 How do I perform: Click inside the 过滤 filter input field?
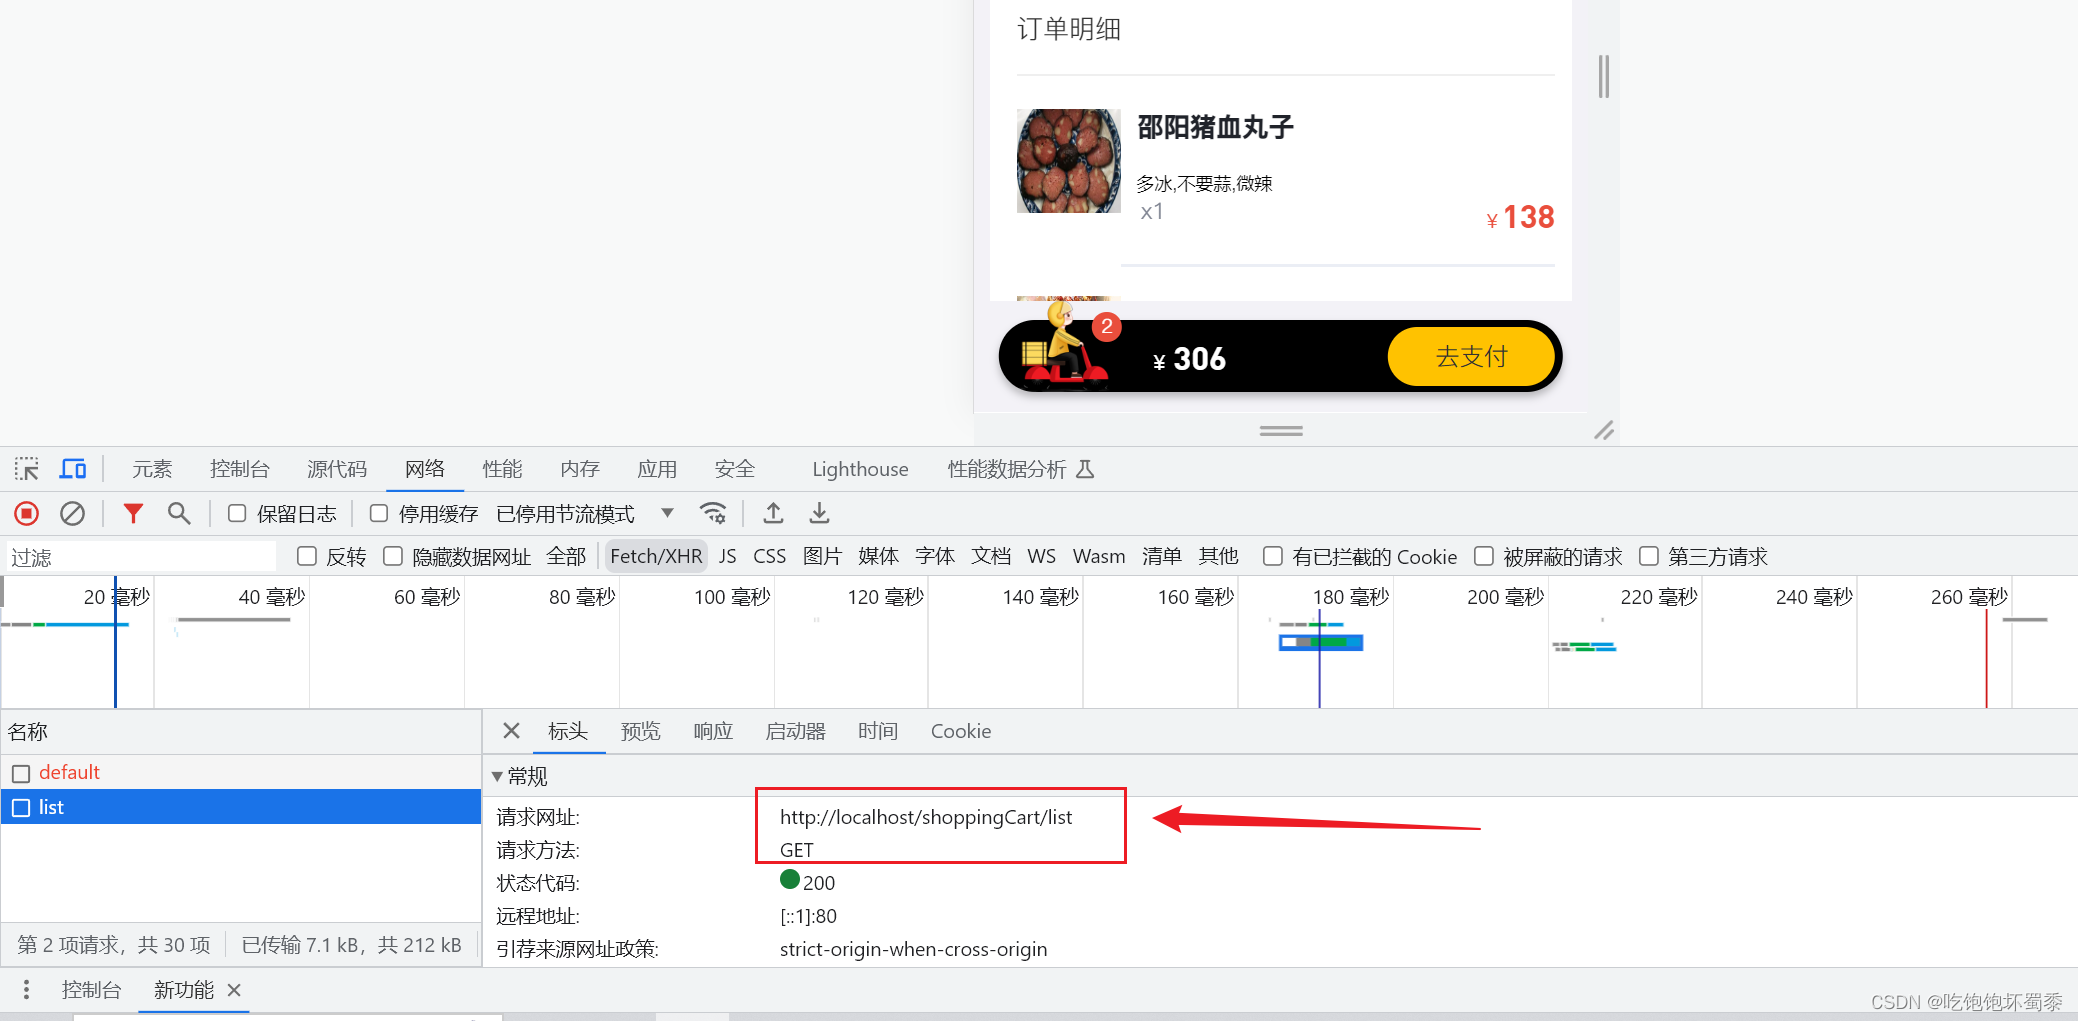140,556
